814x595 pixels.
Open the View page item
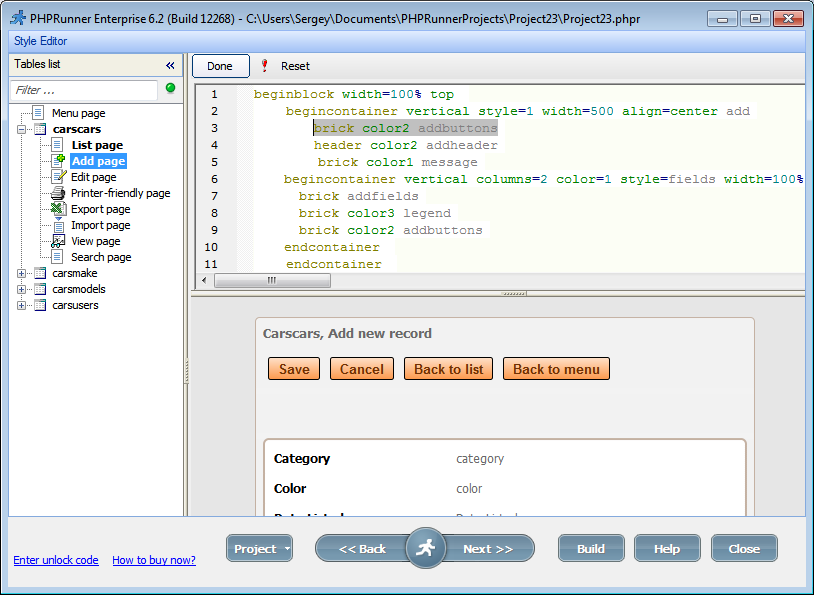point(96,241)
